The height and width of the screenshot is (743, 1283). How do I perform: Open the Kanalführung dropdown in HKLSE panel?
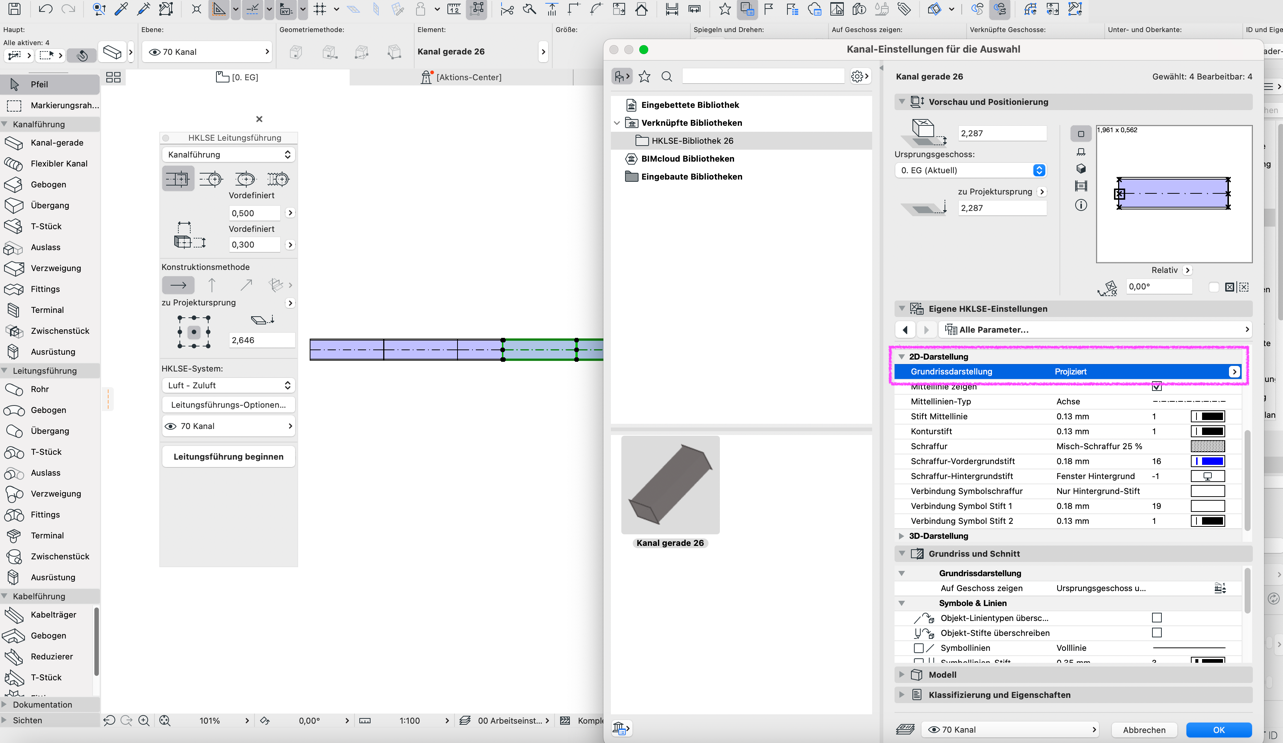pyautogui.click(x=228, y=155)
